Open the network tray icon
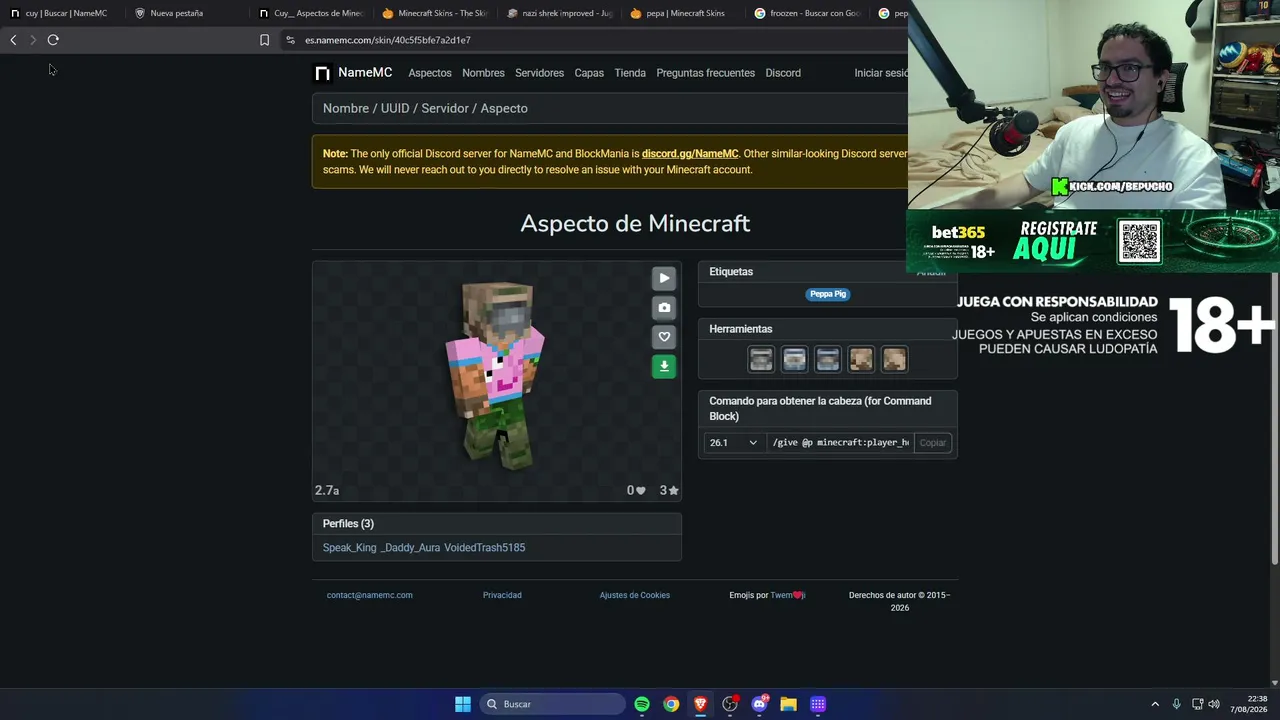This screenshot has width=1280, height=720. pyautogui.click(x=1197, y=704)
